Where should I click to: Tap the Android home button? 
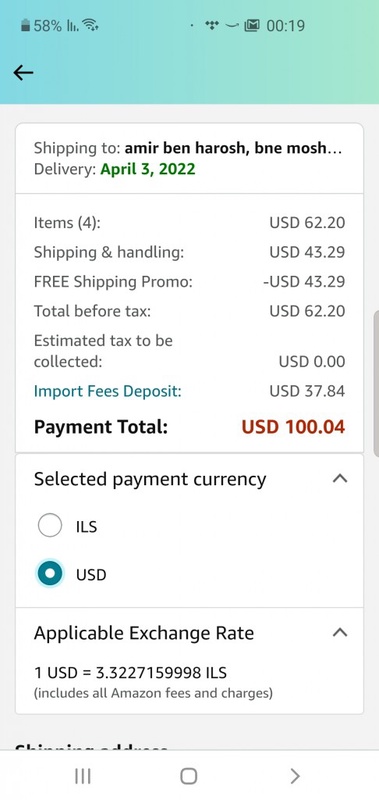(189, 776)
